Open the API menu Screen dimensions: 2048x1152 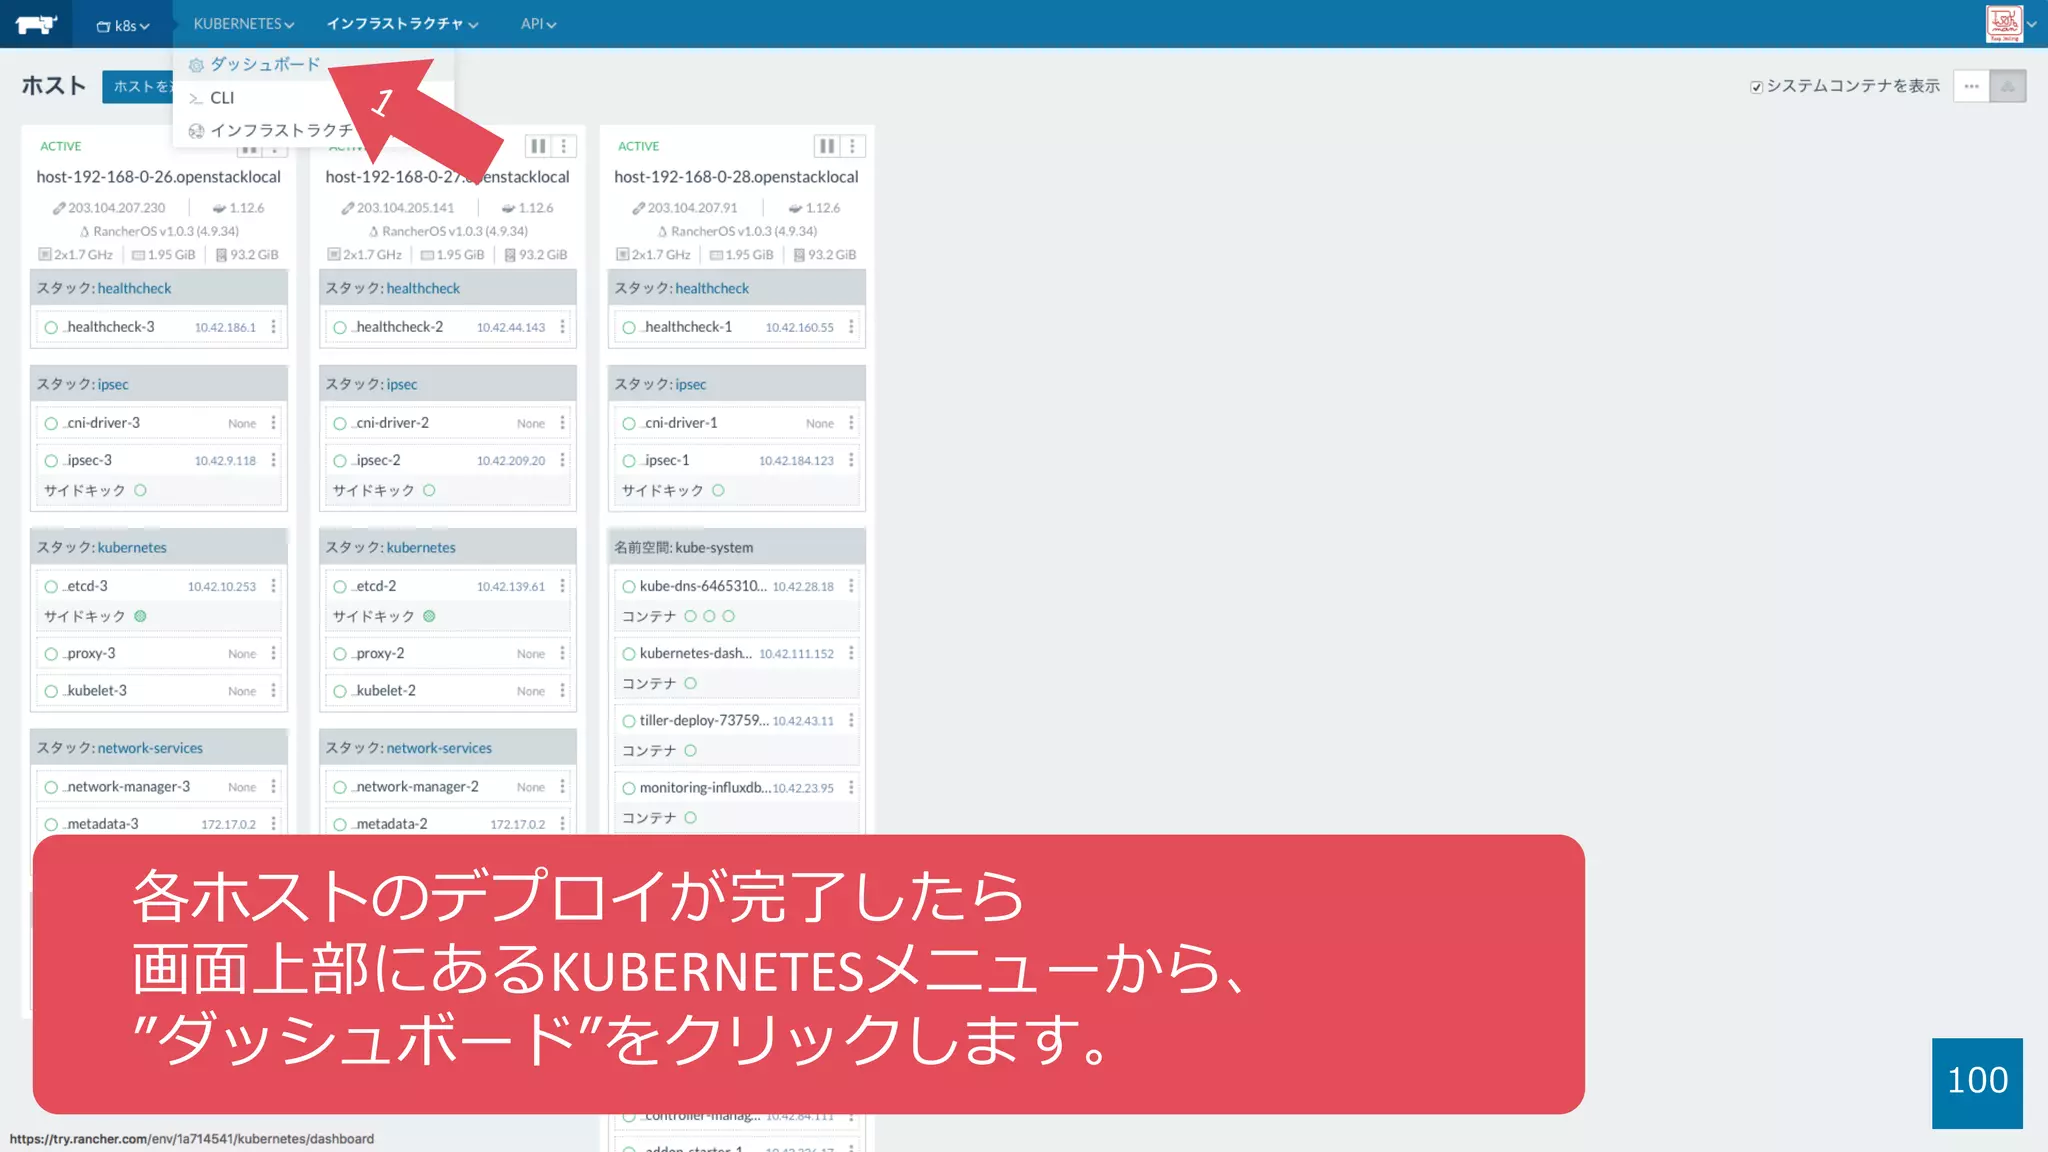[x=538, y=24]
